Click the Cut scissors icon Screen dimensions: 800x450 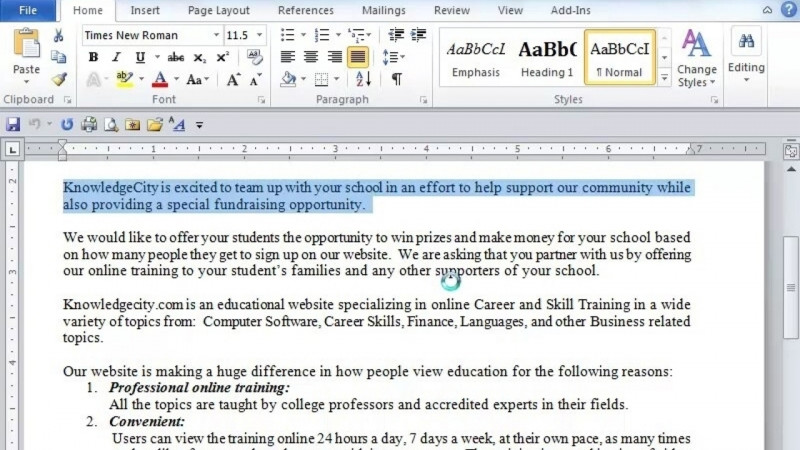tap(59, 35)
